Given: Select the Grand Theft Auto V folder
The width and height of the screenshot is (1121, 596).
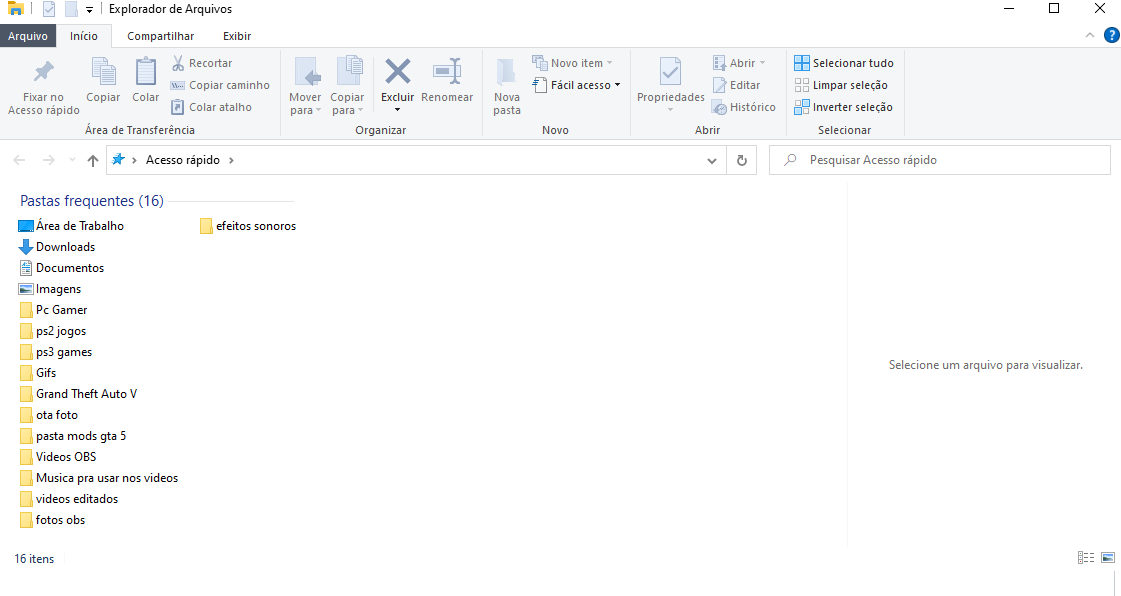Looking at the screenshot, I should tap(77, 394).
